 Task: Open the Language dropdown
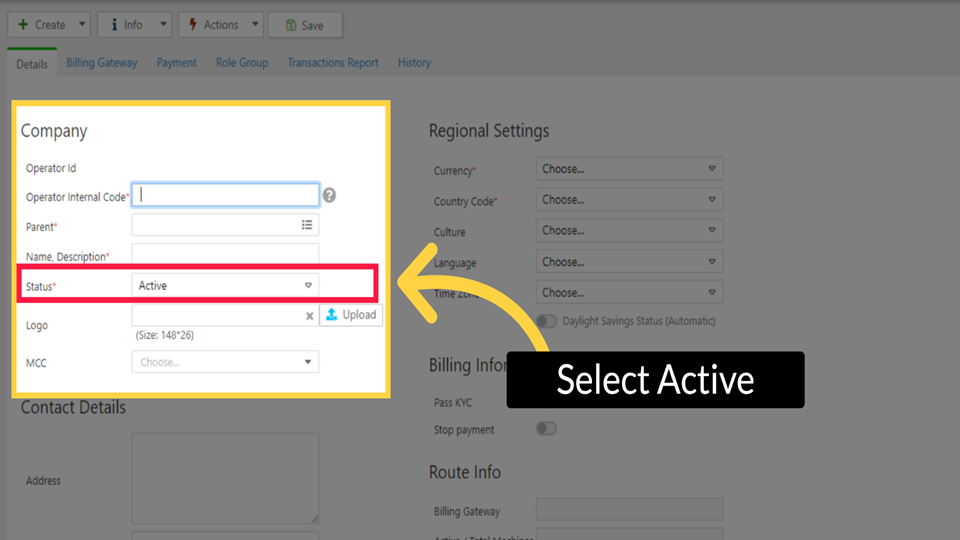point(629,262)
